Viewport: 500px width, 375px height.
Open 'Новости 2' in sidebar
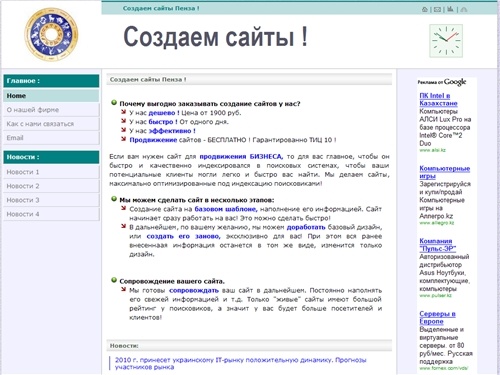coord(51,186)
